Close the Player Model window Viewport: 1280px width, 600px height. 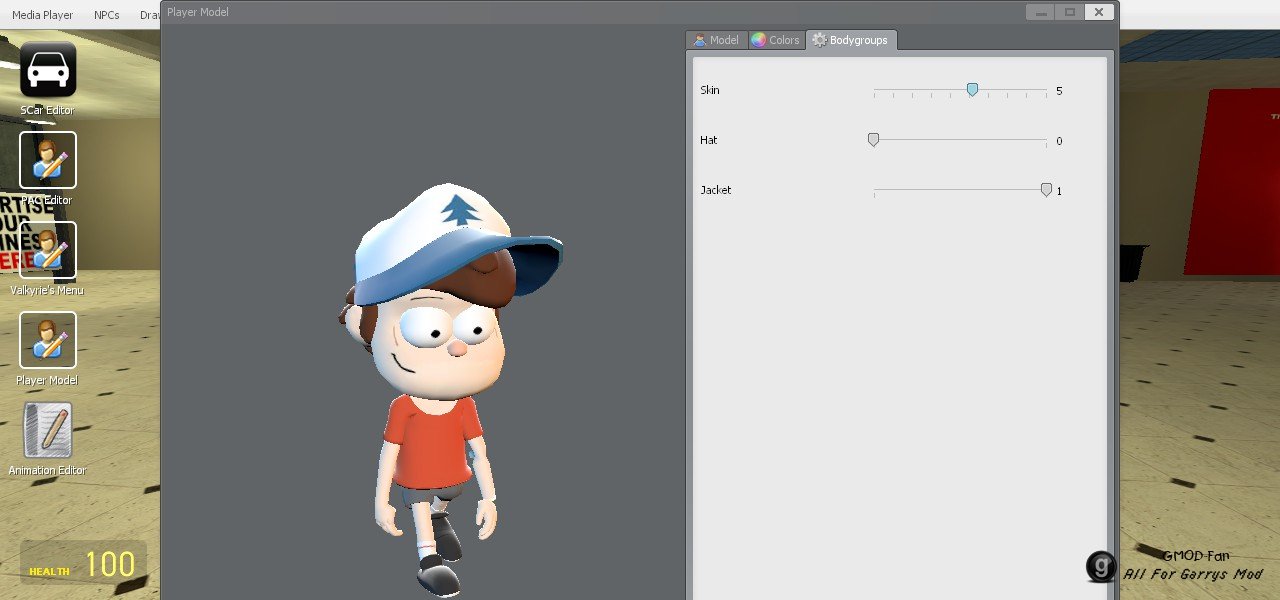pyautogui.click(x=1099, y=12)
